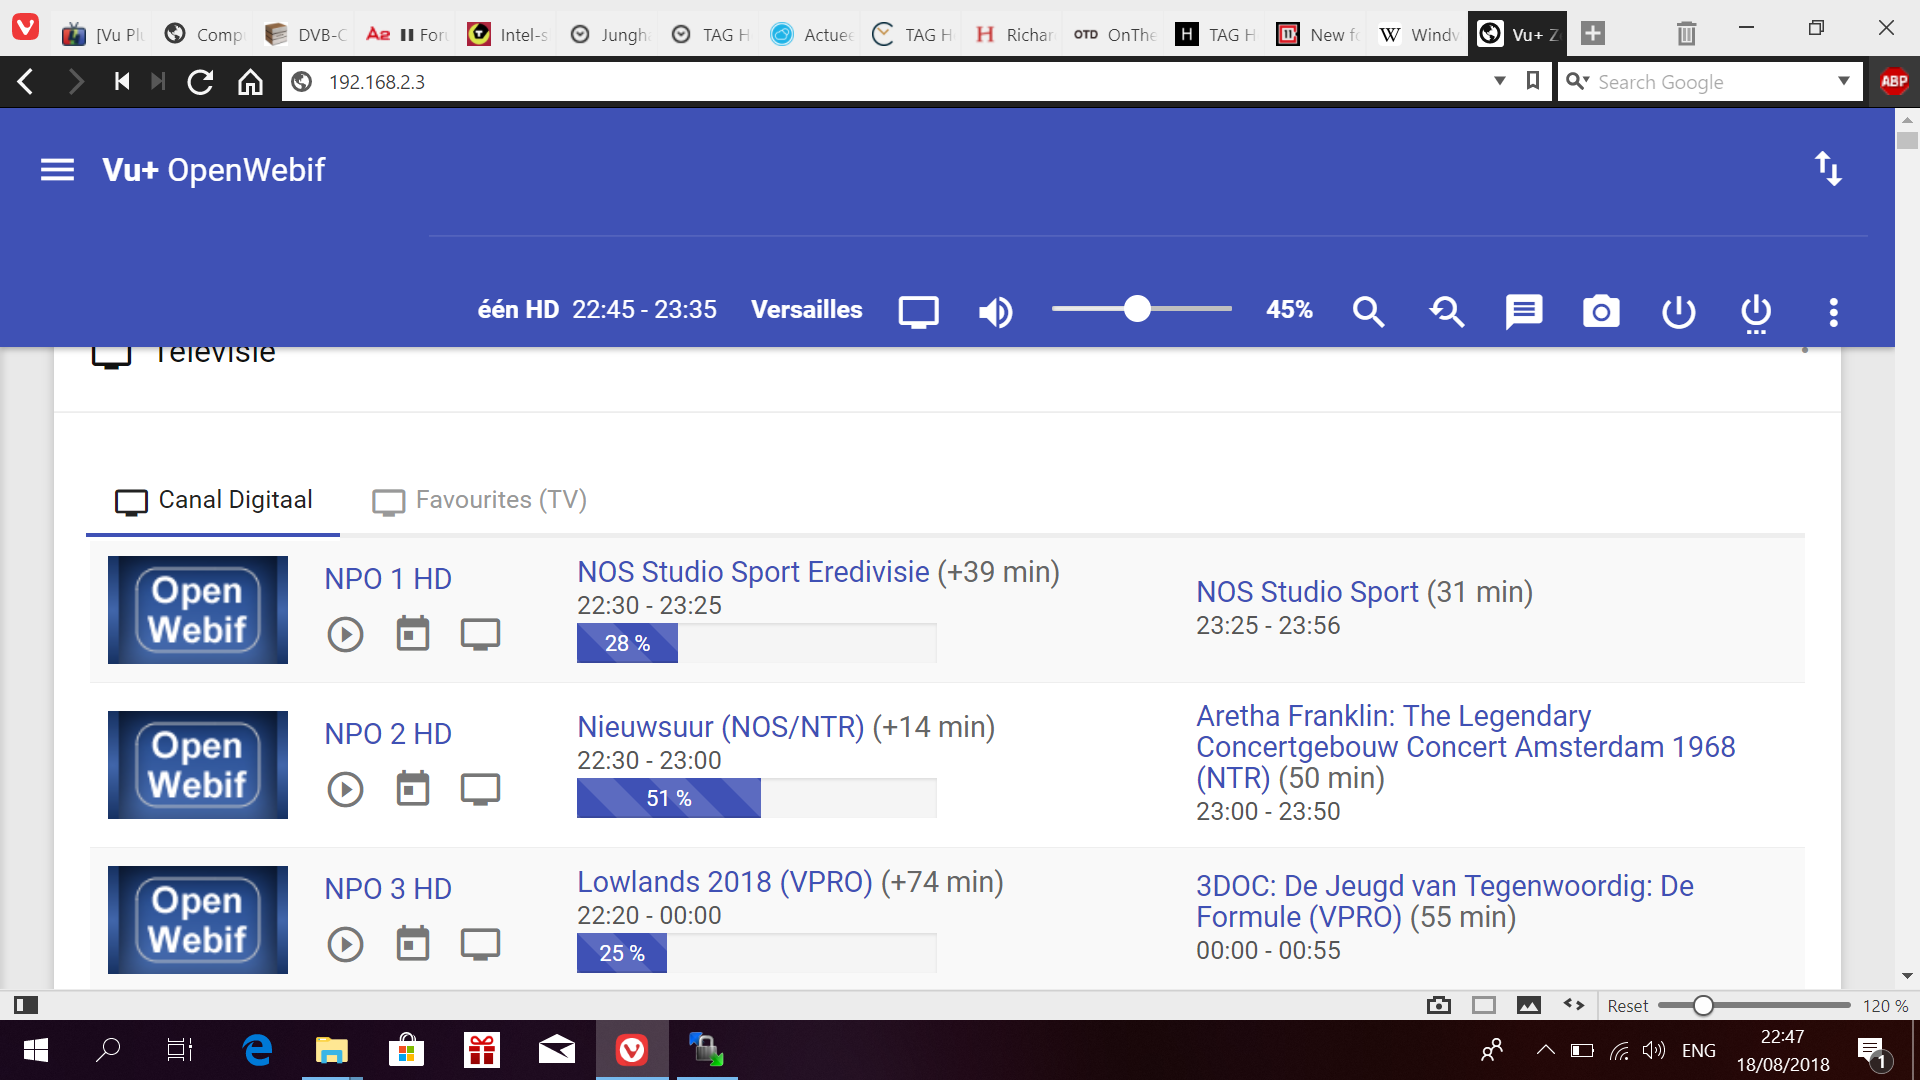Click the standby power icon

[1678, 312]
